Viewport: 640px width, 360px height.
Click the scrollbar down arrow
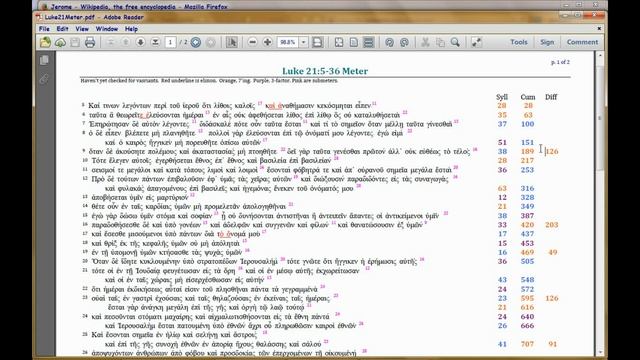(x=600, y=351)
